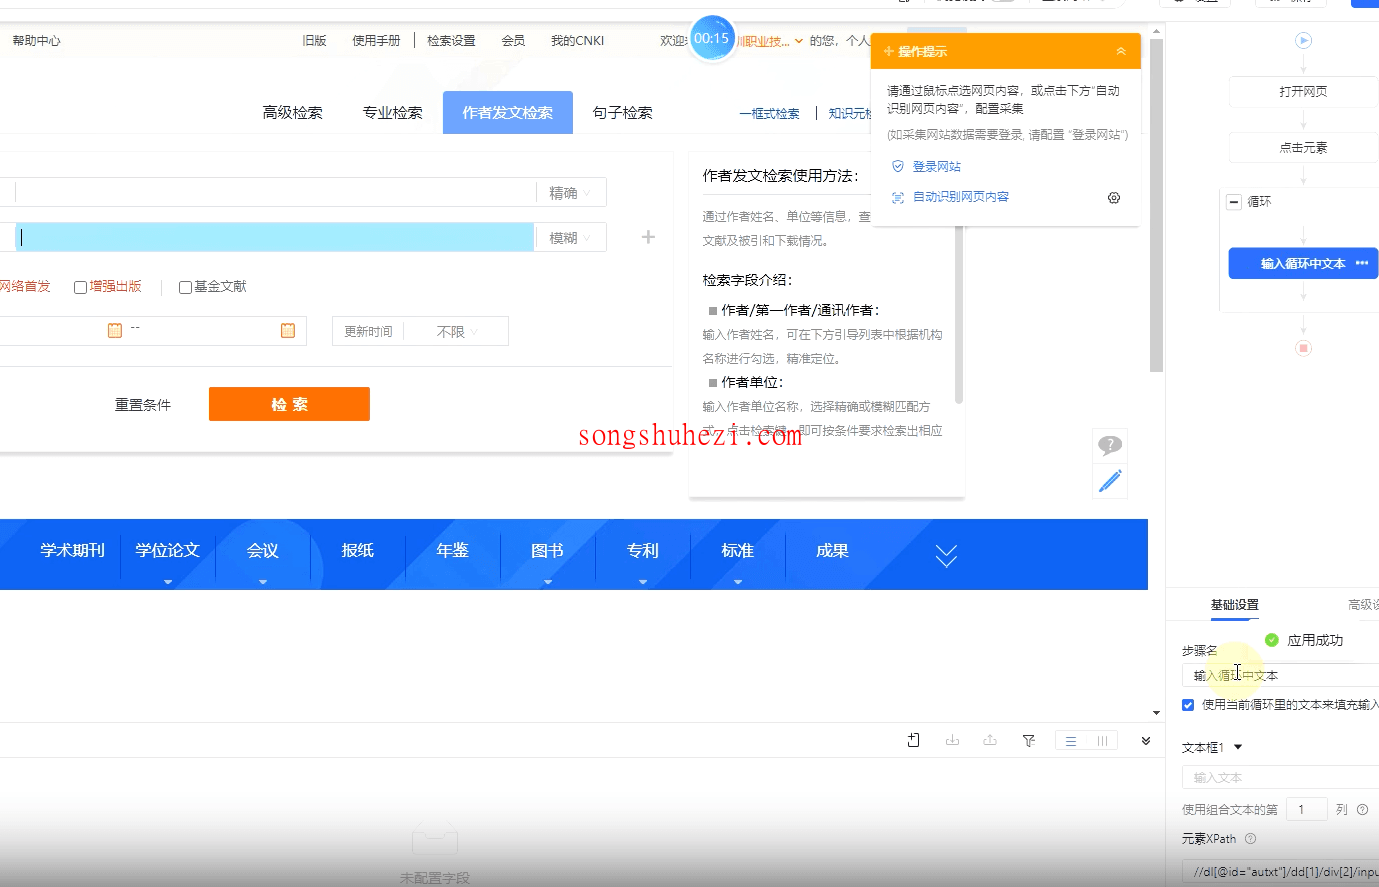The image size is (1379, 887).
Task: Click the add field icon in data toolbar
Action: pyautogui.click(x=913, y=740)
